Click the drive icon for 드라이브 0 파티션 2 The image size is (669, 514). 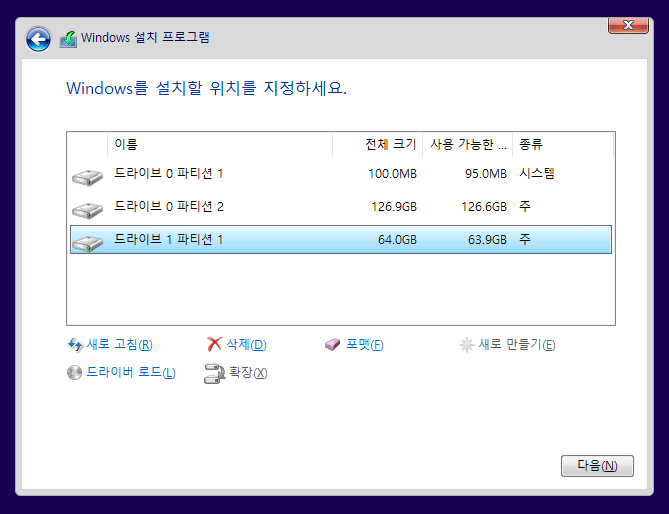(87, 210)
